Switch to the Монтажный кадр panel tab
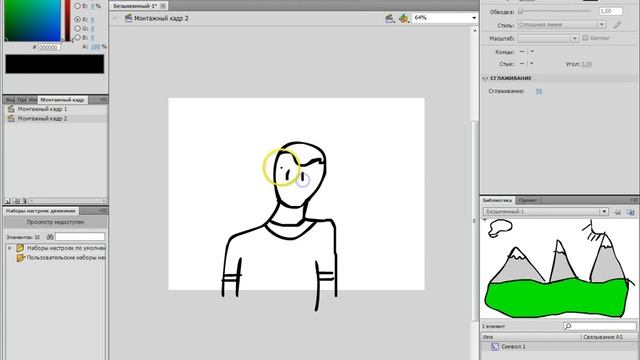Image resolution: width=640 pixels, height=360 pixels. (x=62, y=100)
